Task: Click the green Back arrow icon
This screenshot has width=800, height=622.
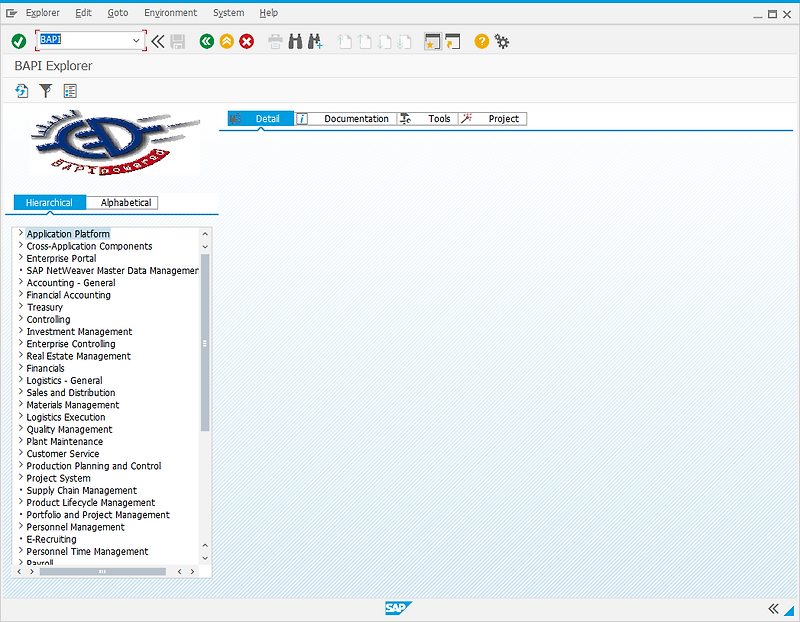Action: tap(207, 41)
